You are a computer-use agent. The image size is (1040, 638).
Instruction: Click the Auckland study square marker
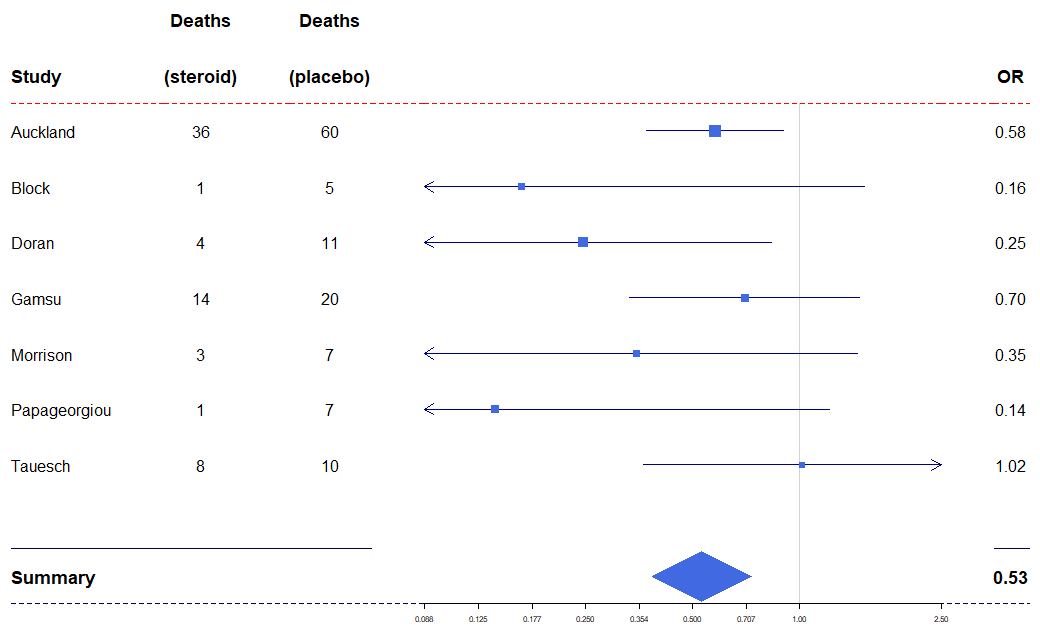[715, 131]
